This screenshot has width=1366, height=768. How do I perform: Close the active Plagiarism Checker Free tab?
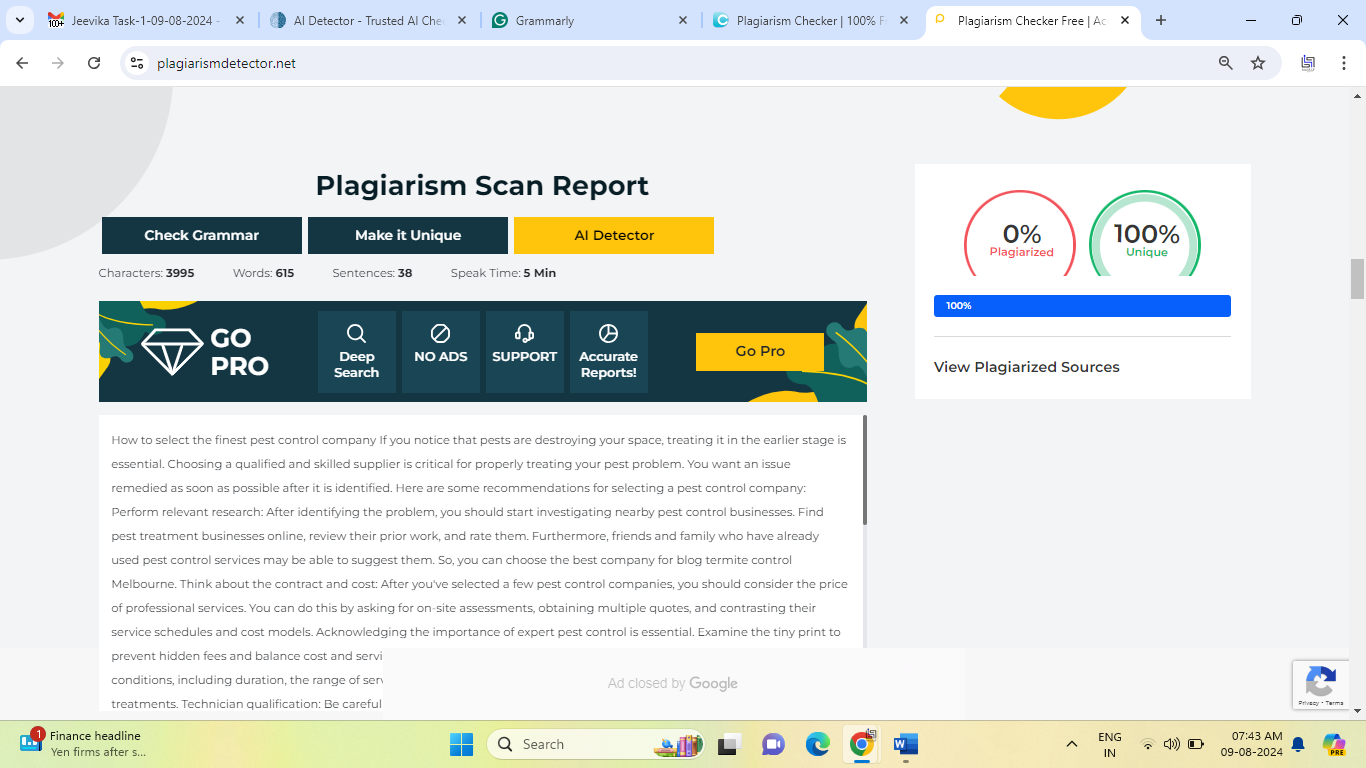(1125, 20)
